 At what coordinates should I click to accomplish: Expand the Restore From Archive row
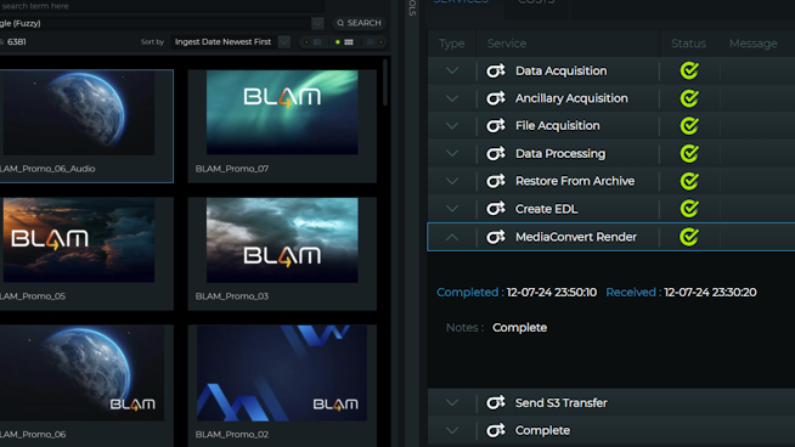[x=452, y=181]
